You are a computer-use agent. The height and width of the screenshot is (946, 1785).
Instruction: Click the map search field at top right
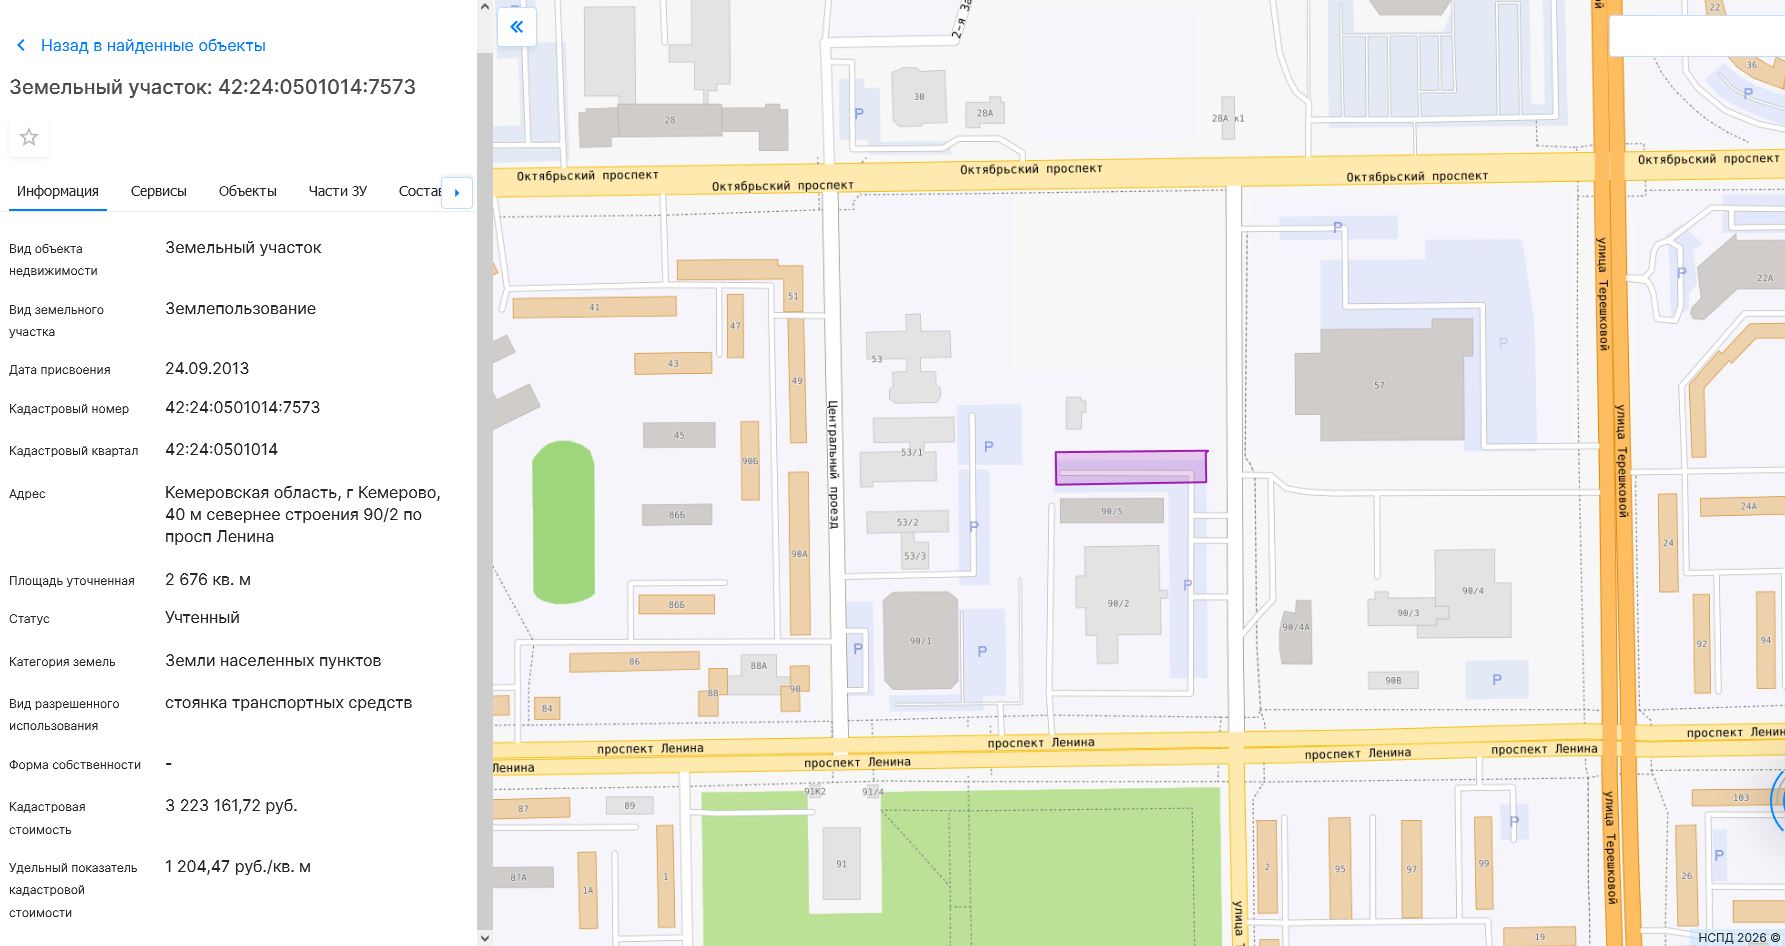[x=1695, y=37]
